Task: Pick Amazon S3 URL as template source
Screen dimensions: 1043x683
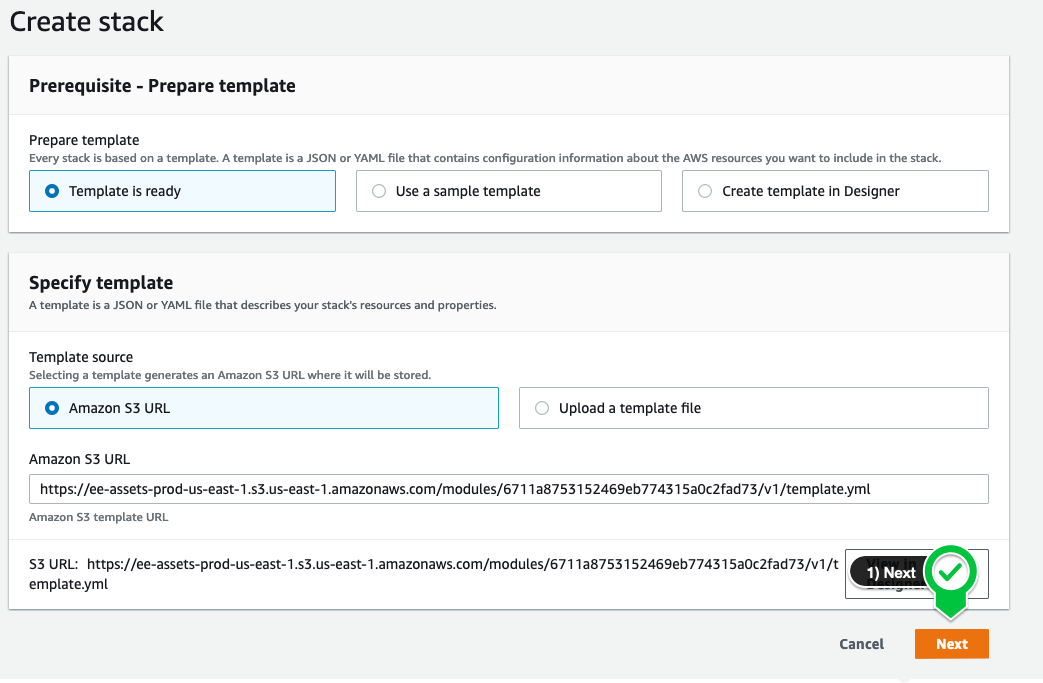Action: click(263, 408)
